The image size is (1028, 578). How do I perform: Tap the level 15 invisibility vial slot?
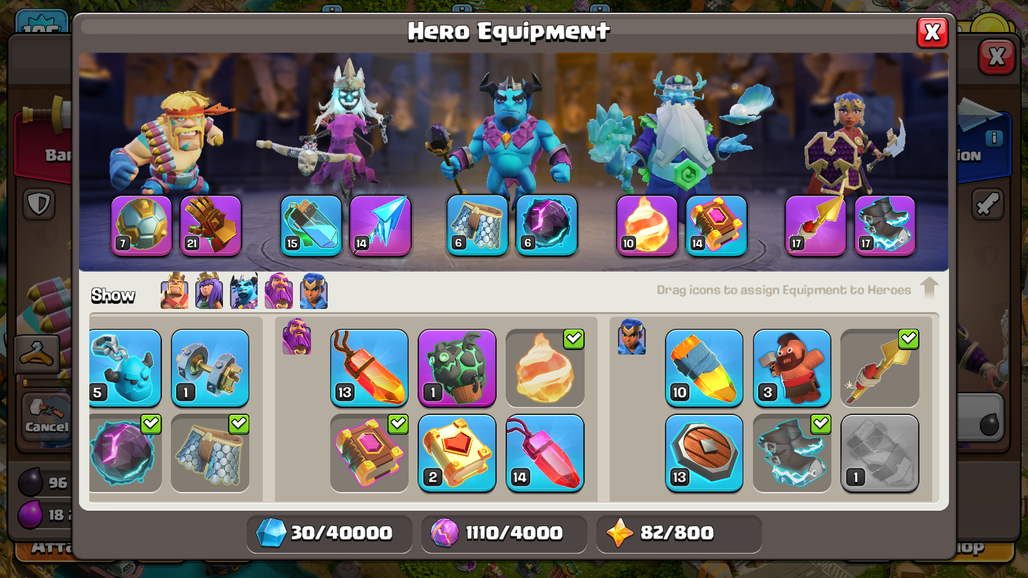[311, 226]
